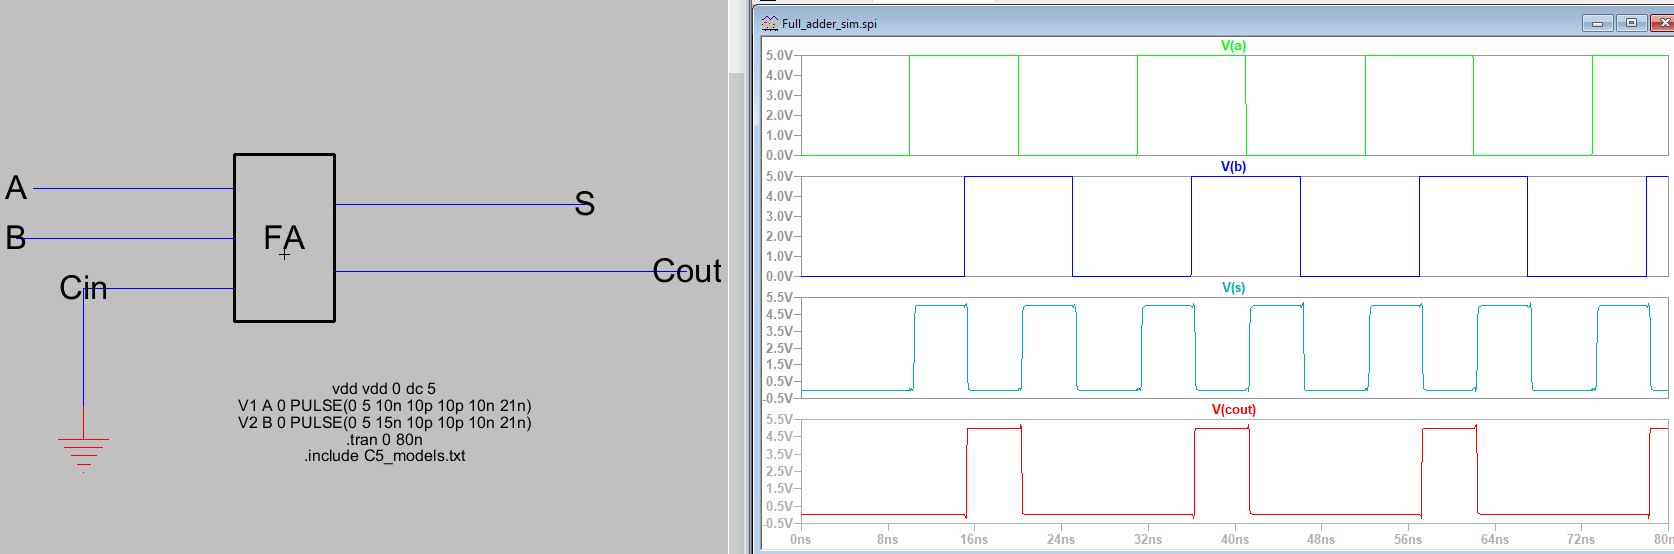1674x554 pixels.
Task: Select the '.include C5_models.txt' directive
Action: (x=385, y=456)
